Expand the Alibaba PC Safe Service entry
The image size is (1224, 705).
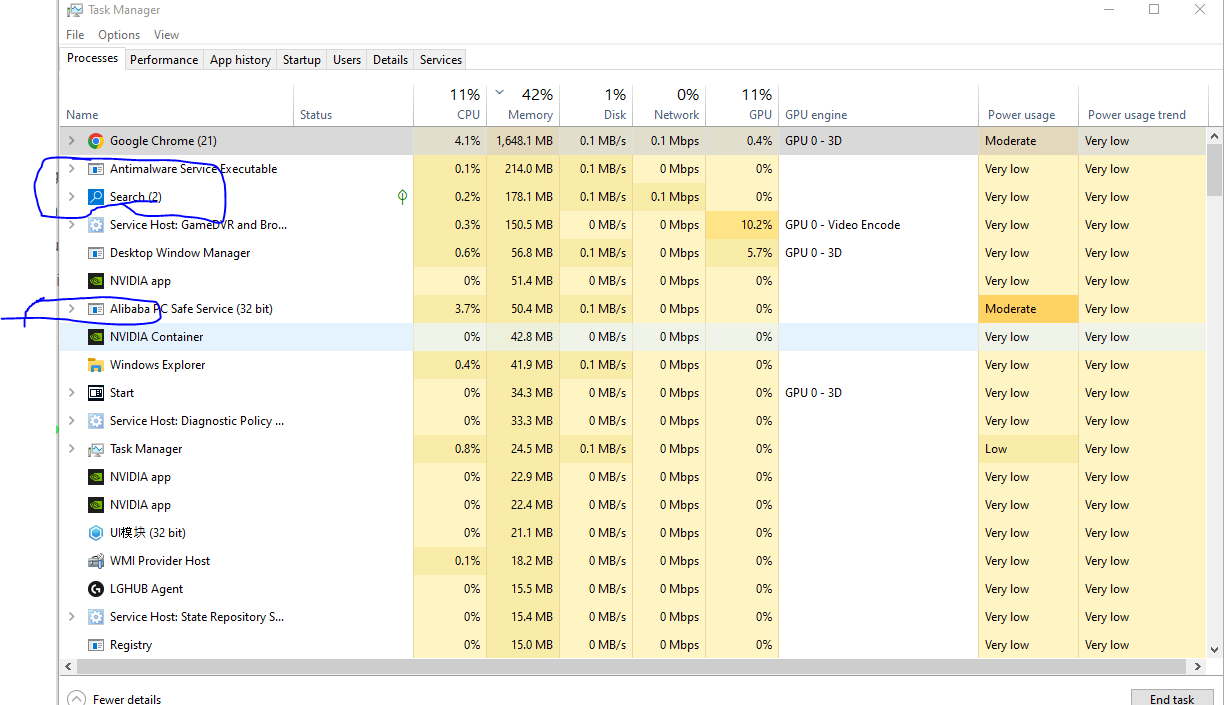71,309
